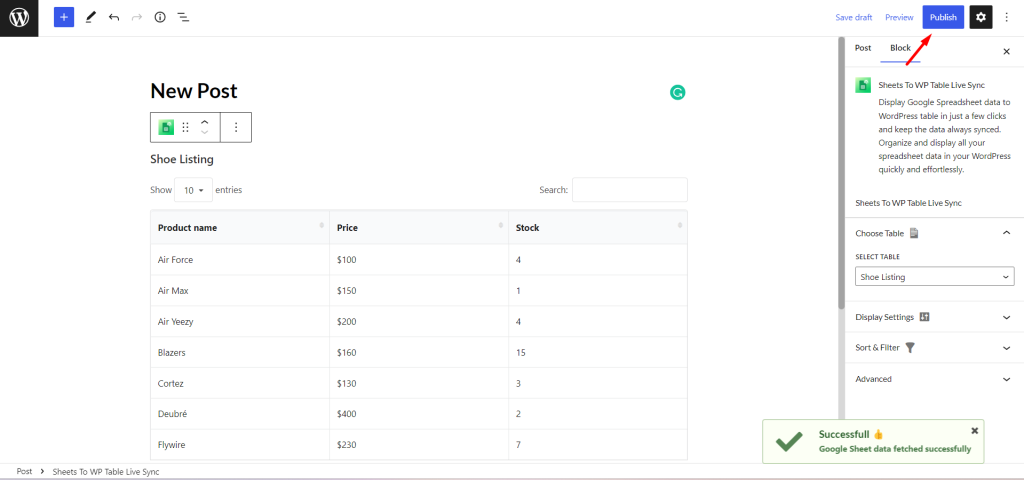1024x480 pixels.
Task: Click the green checkmark in the success notification
Action: coord(789,442)
